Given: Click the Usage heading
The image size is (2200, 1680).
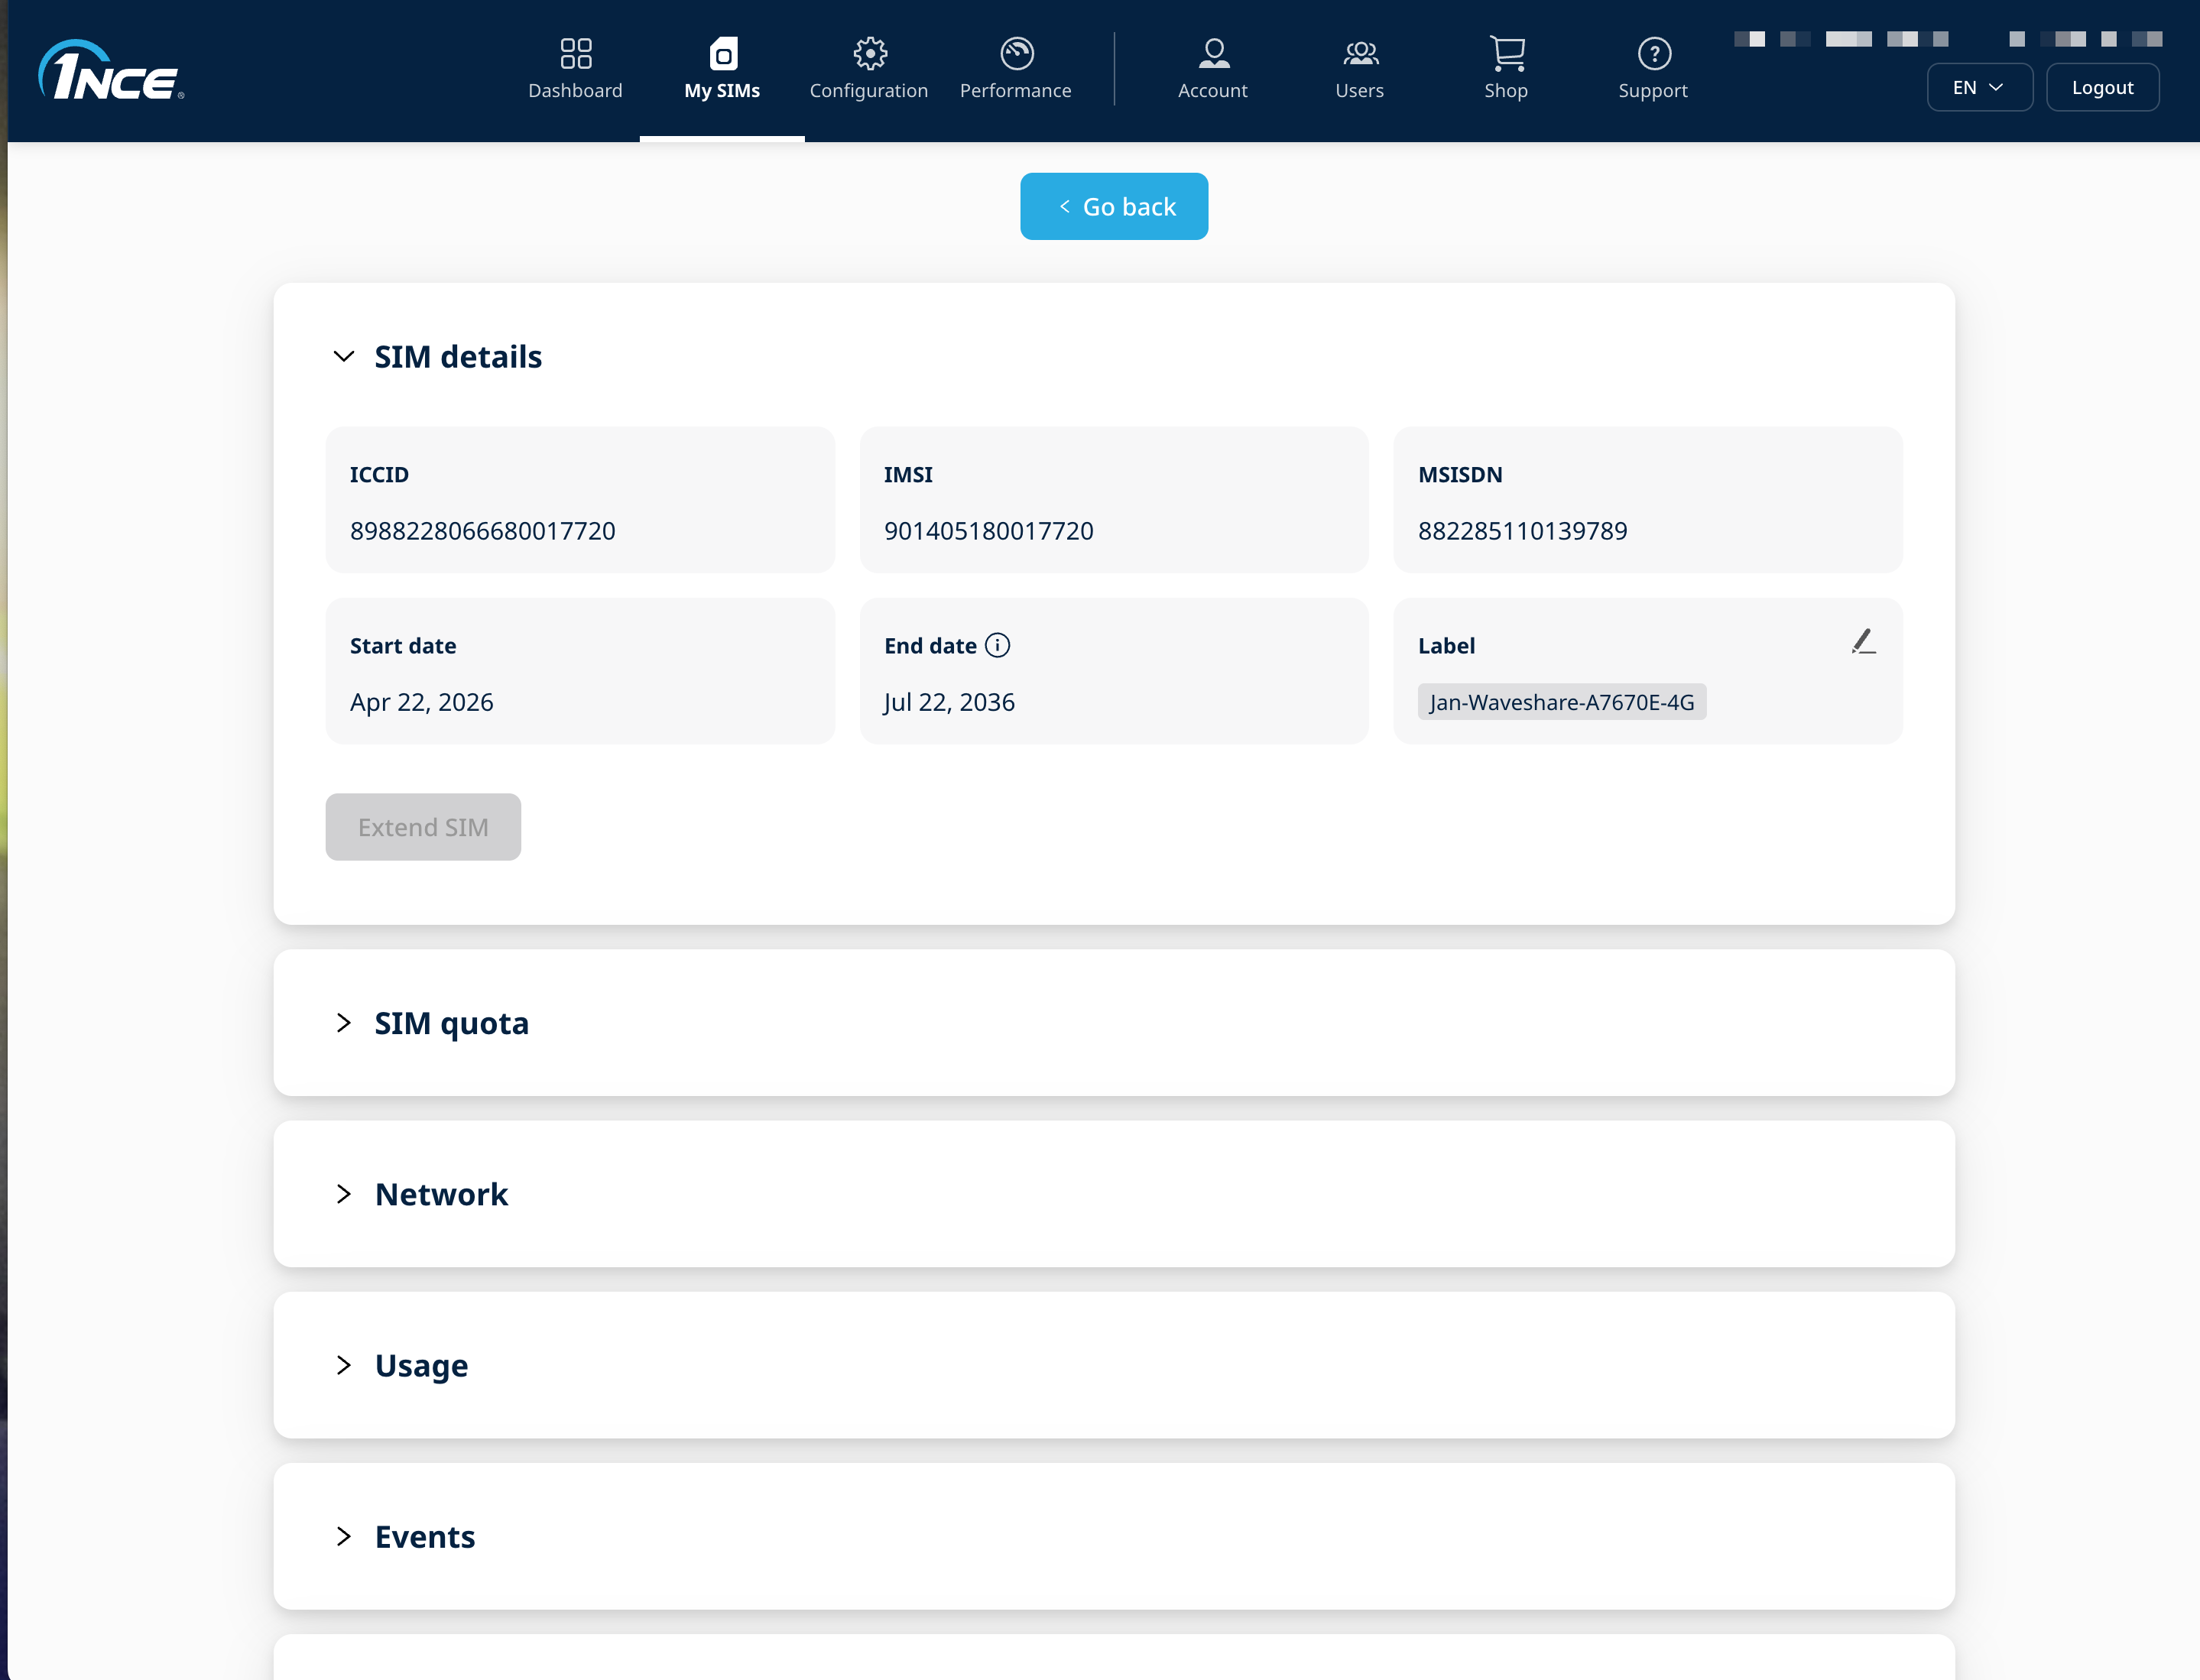Looking at the screenshot, I should [x=422, y=1366].
